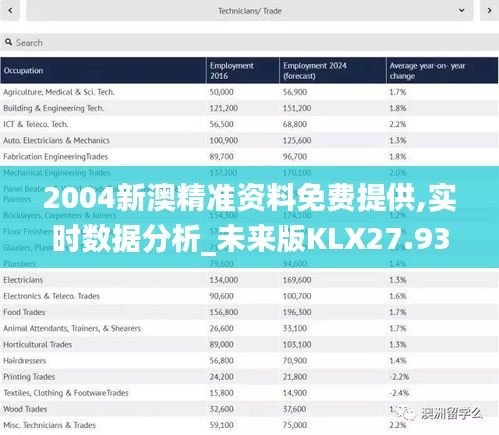The width and height of the screenshot is (499, 435).
Task: Click 121,200 employment 2016 value
Action: pyautogui.click(x=224, y=108)
